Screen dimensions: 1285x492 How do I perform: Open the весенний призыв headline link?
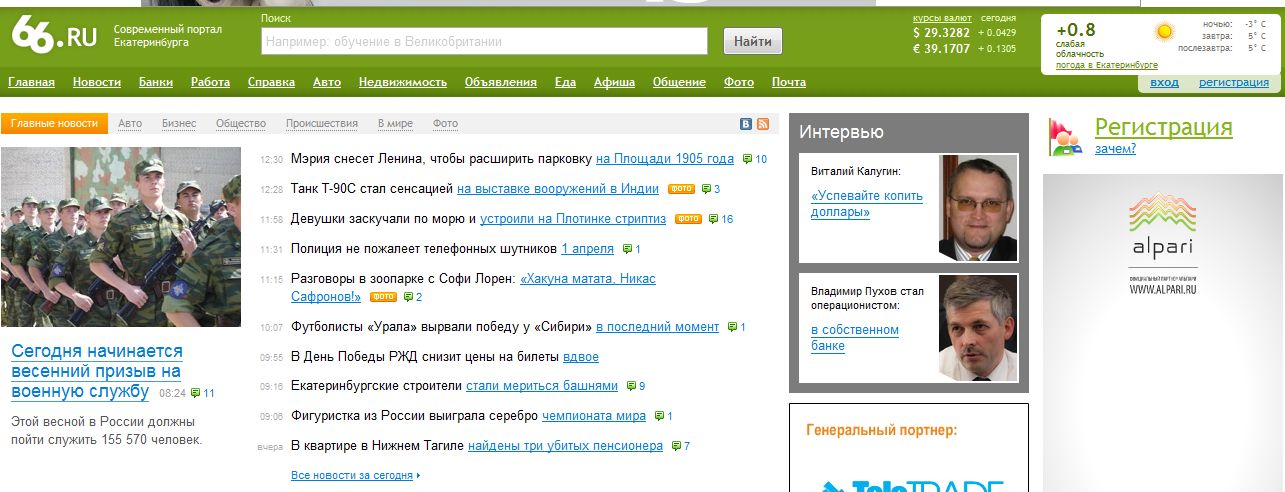click(97, 371)
